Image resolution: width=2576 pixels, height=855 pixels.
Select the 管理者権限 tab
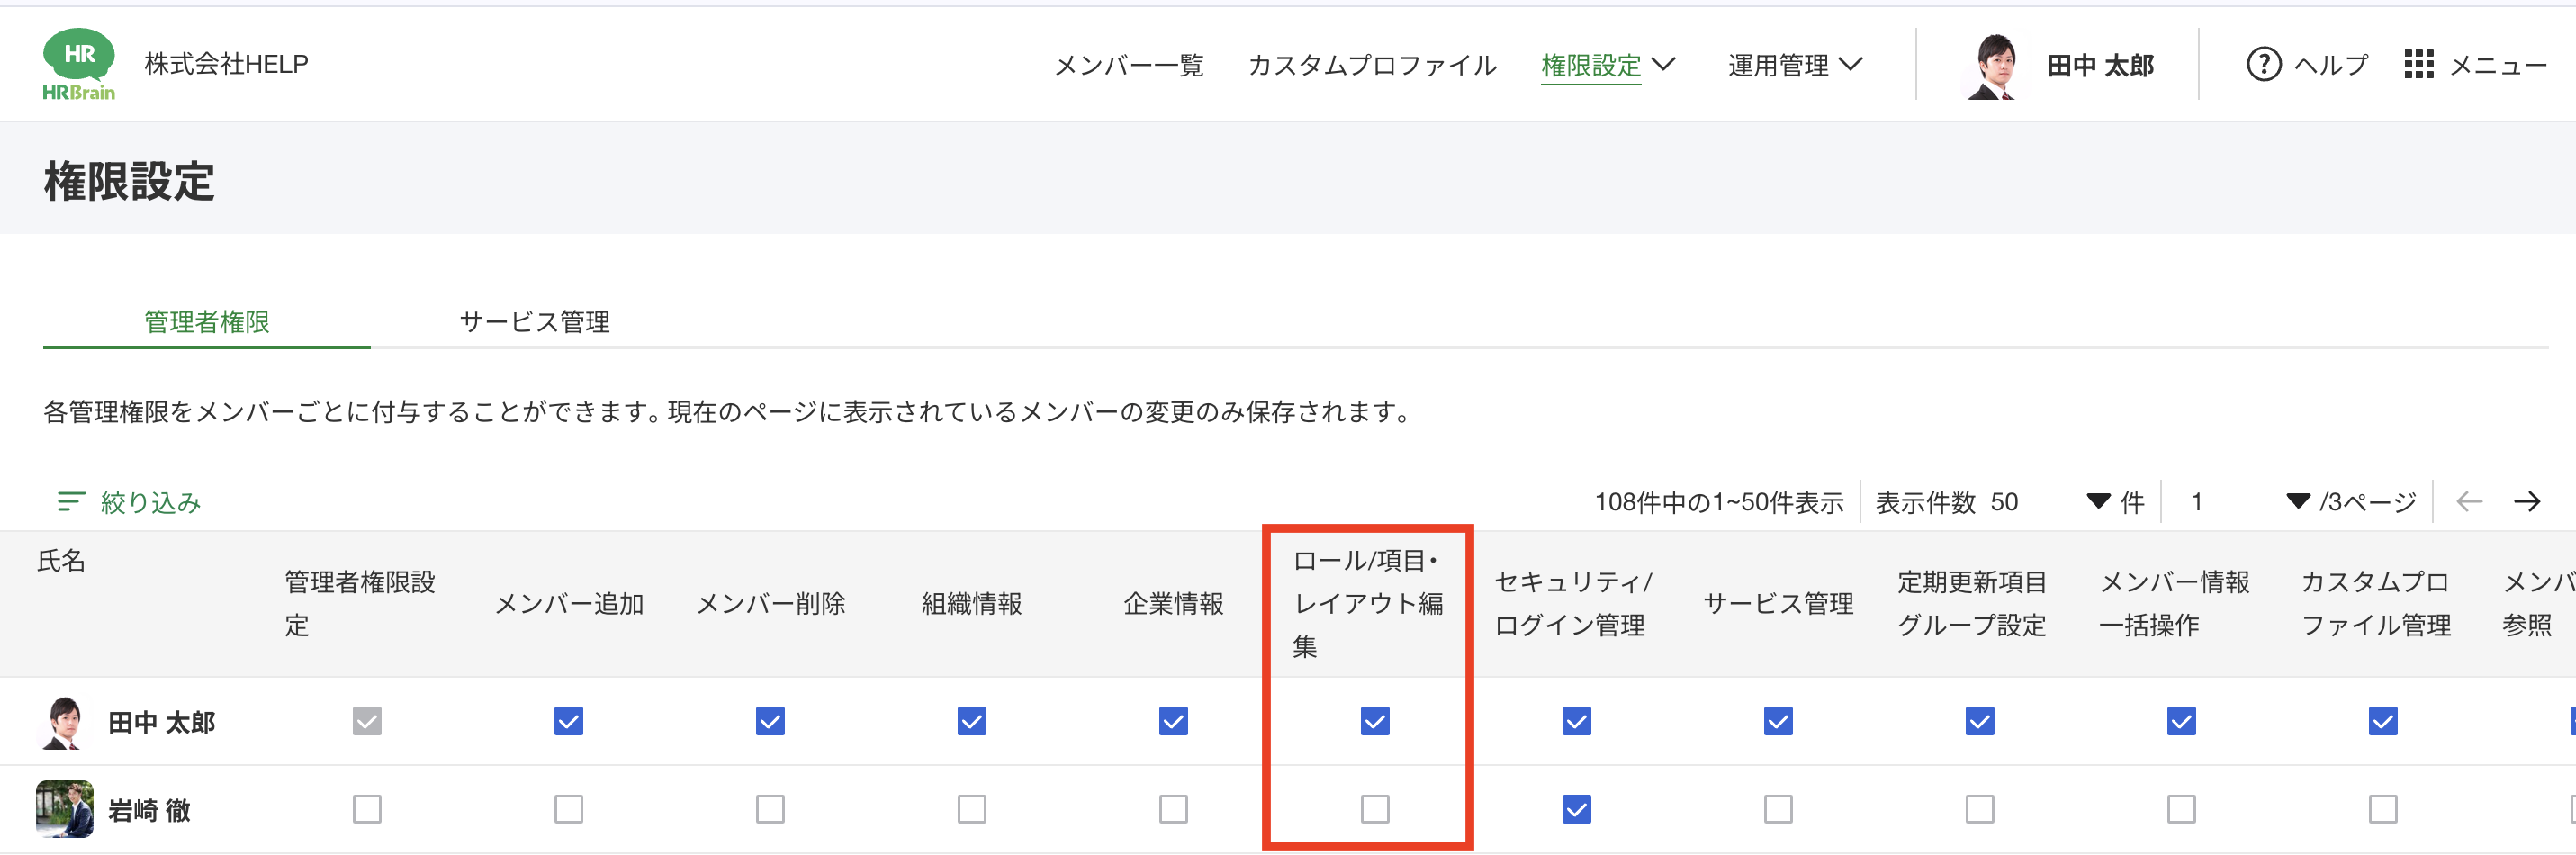[206, 322]
